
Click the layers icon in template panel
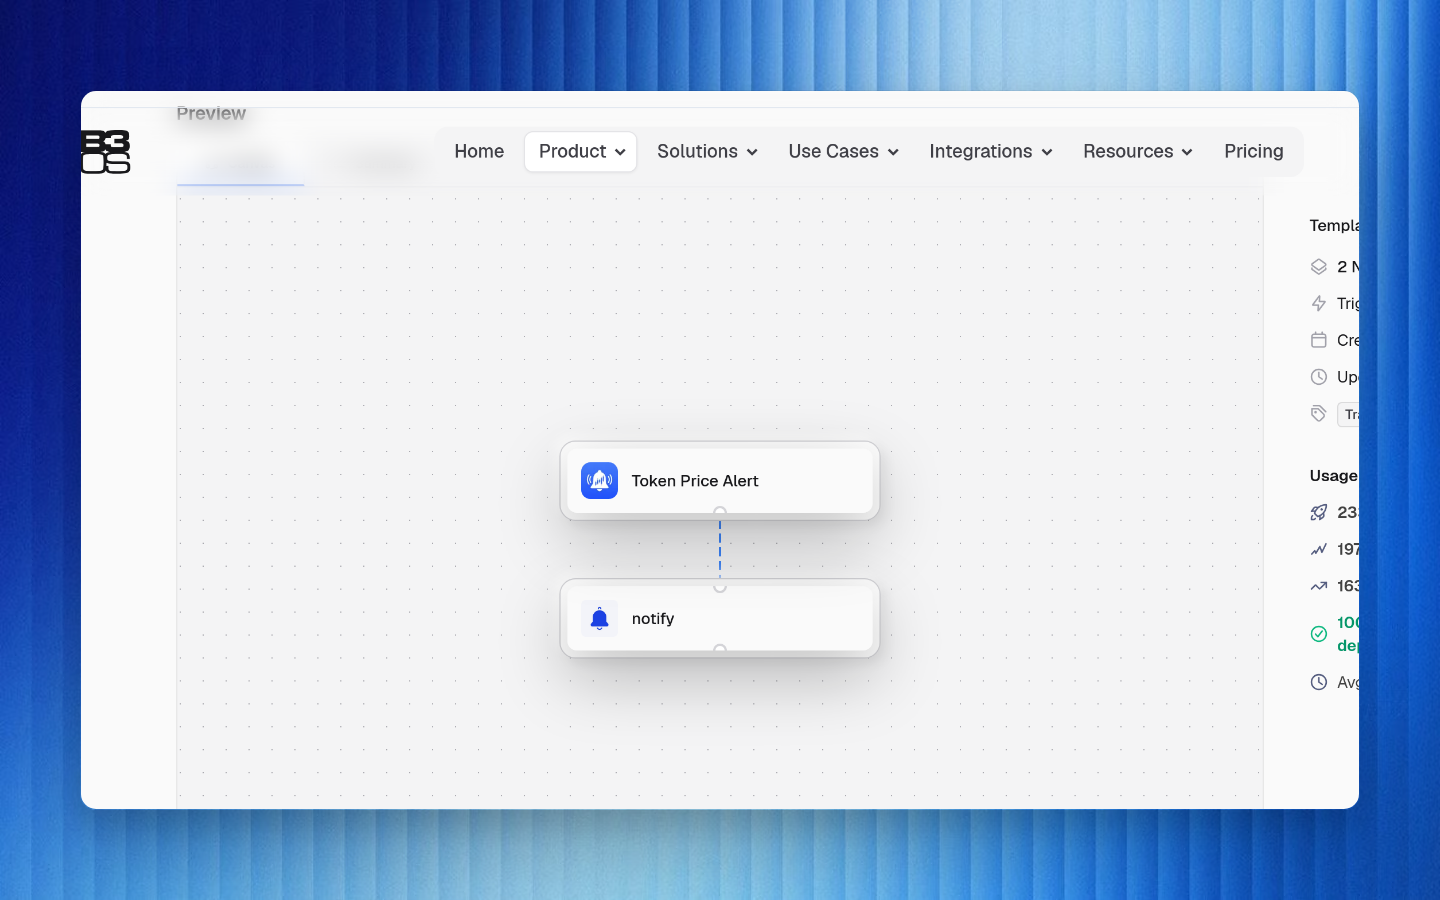pyautogui.click(x=1319, y=267)
